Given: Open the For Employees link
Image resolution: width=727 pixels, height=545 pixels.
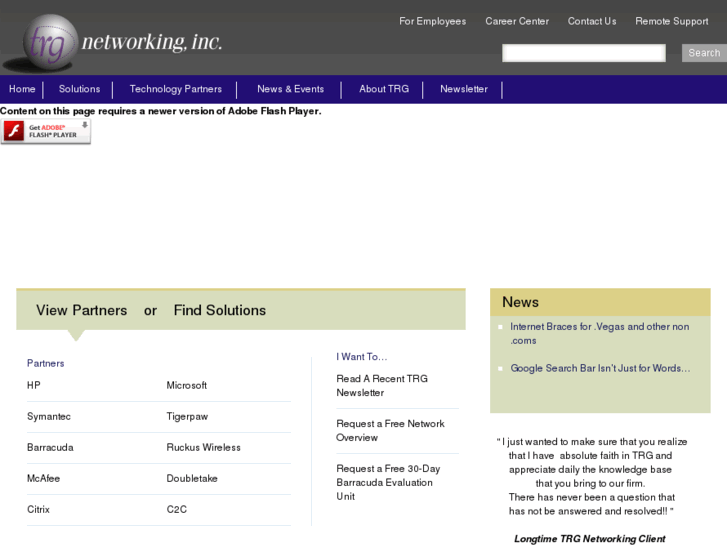Looking at the screenshot, I should click(433, 21).
